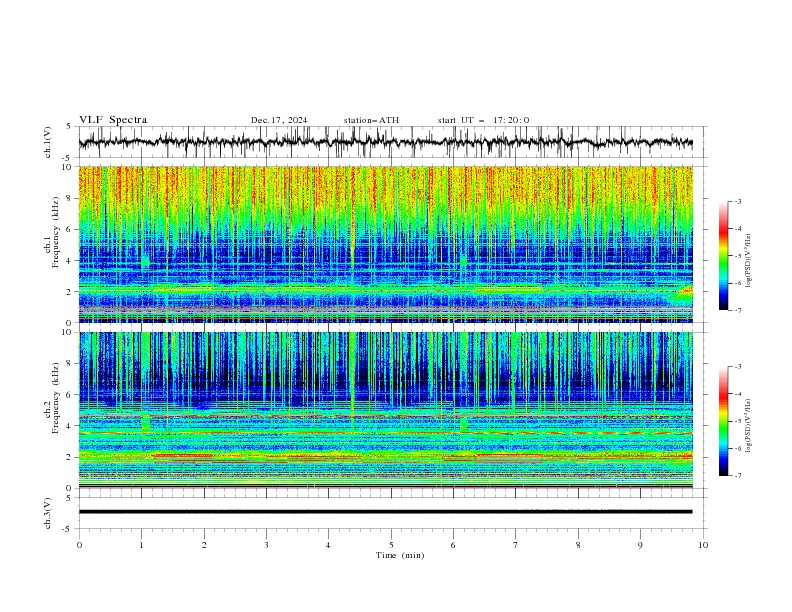This screenshot has height=612, width=792.
Task: Click the "start UT = 17:20:0" text
Action: click(x=483, y=120)
